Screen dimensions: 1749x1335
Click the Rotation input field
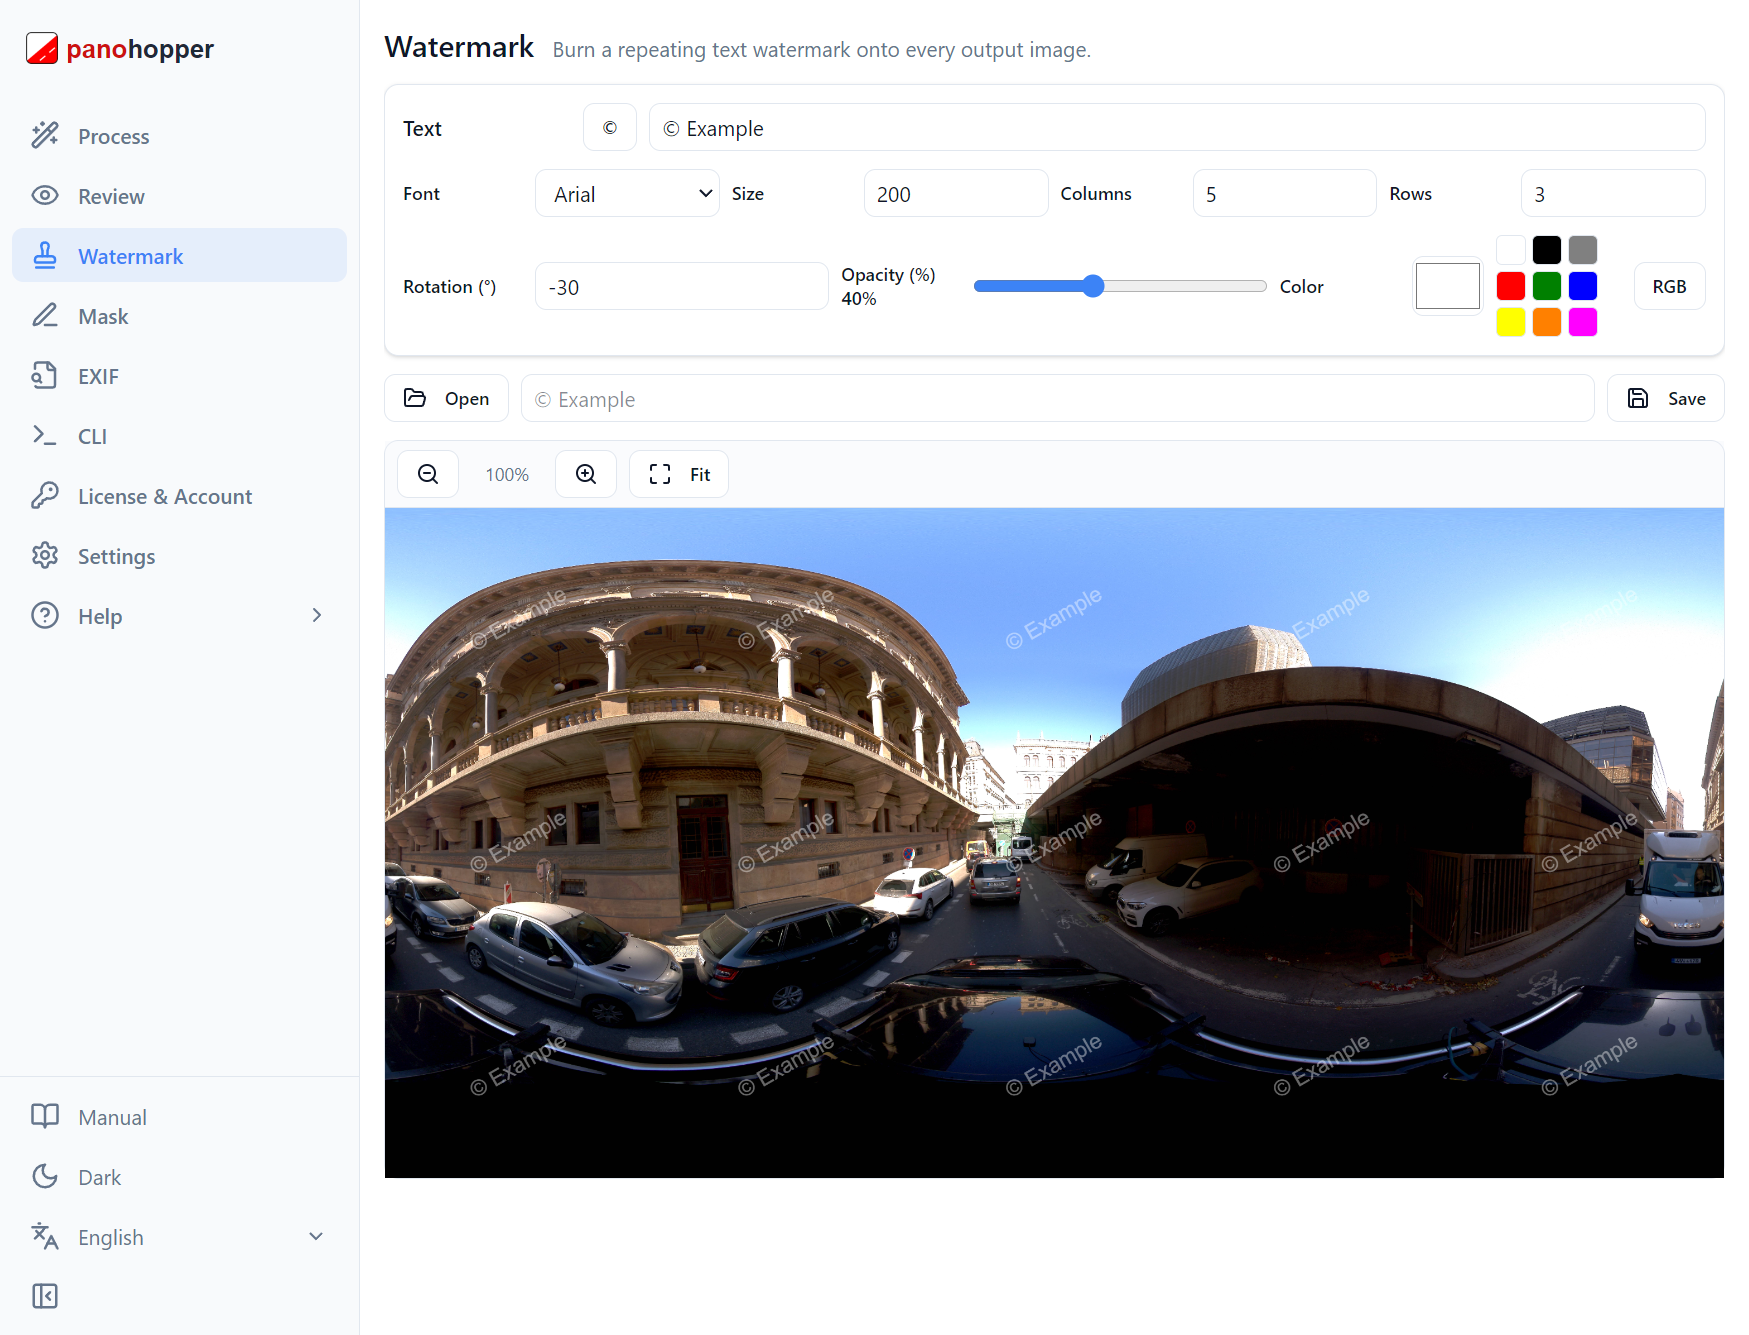(x=681, y=287)
